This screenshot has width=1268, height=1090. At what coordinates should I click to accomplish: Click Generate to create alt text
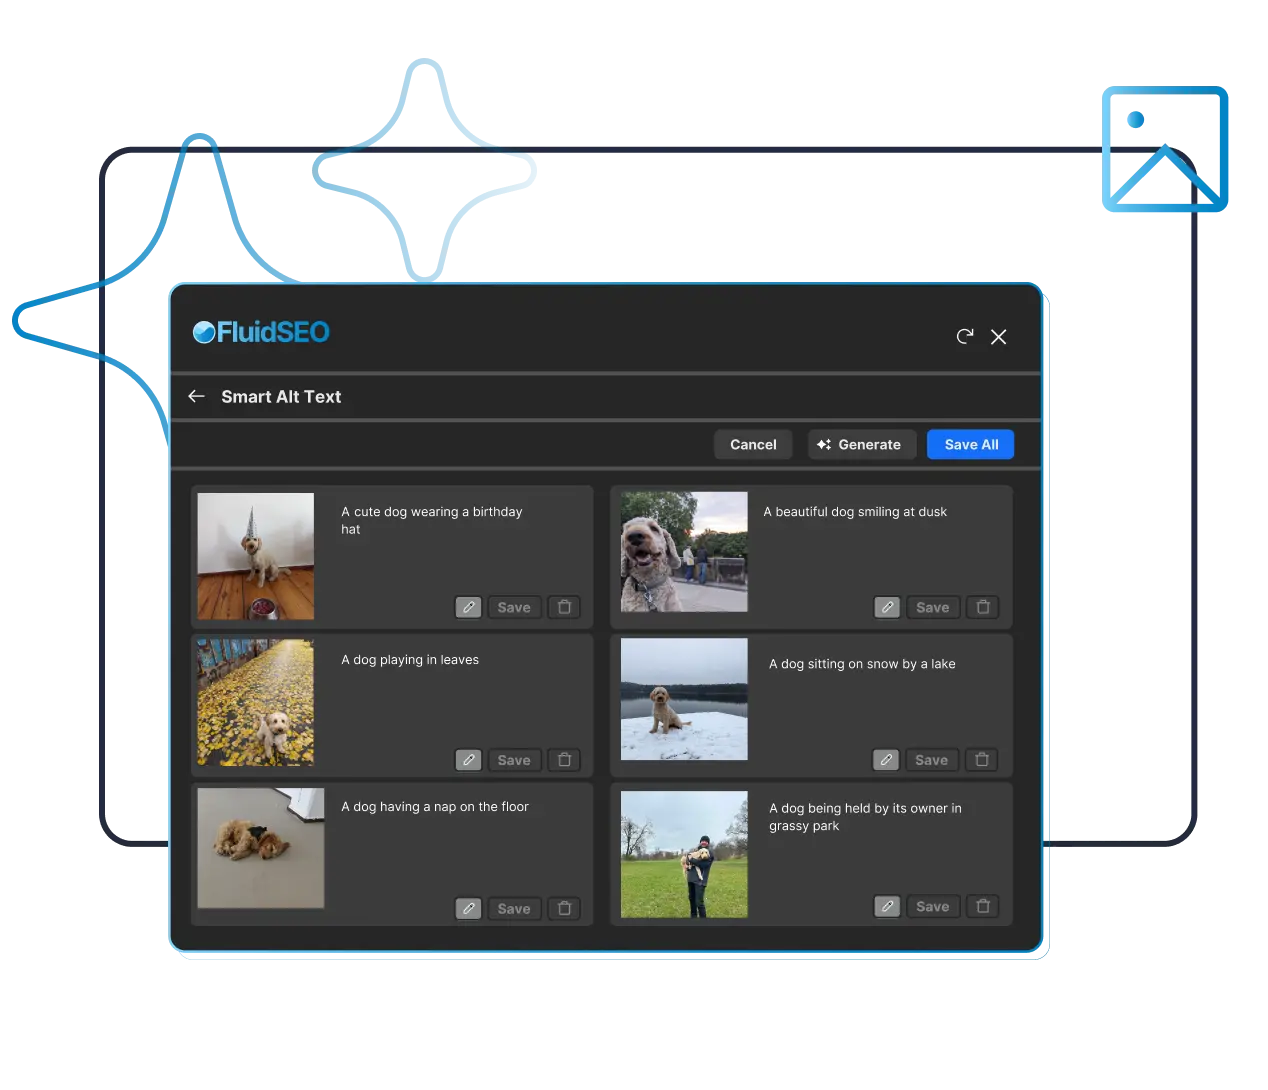pyautogui.click(x=861, y=445)
